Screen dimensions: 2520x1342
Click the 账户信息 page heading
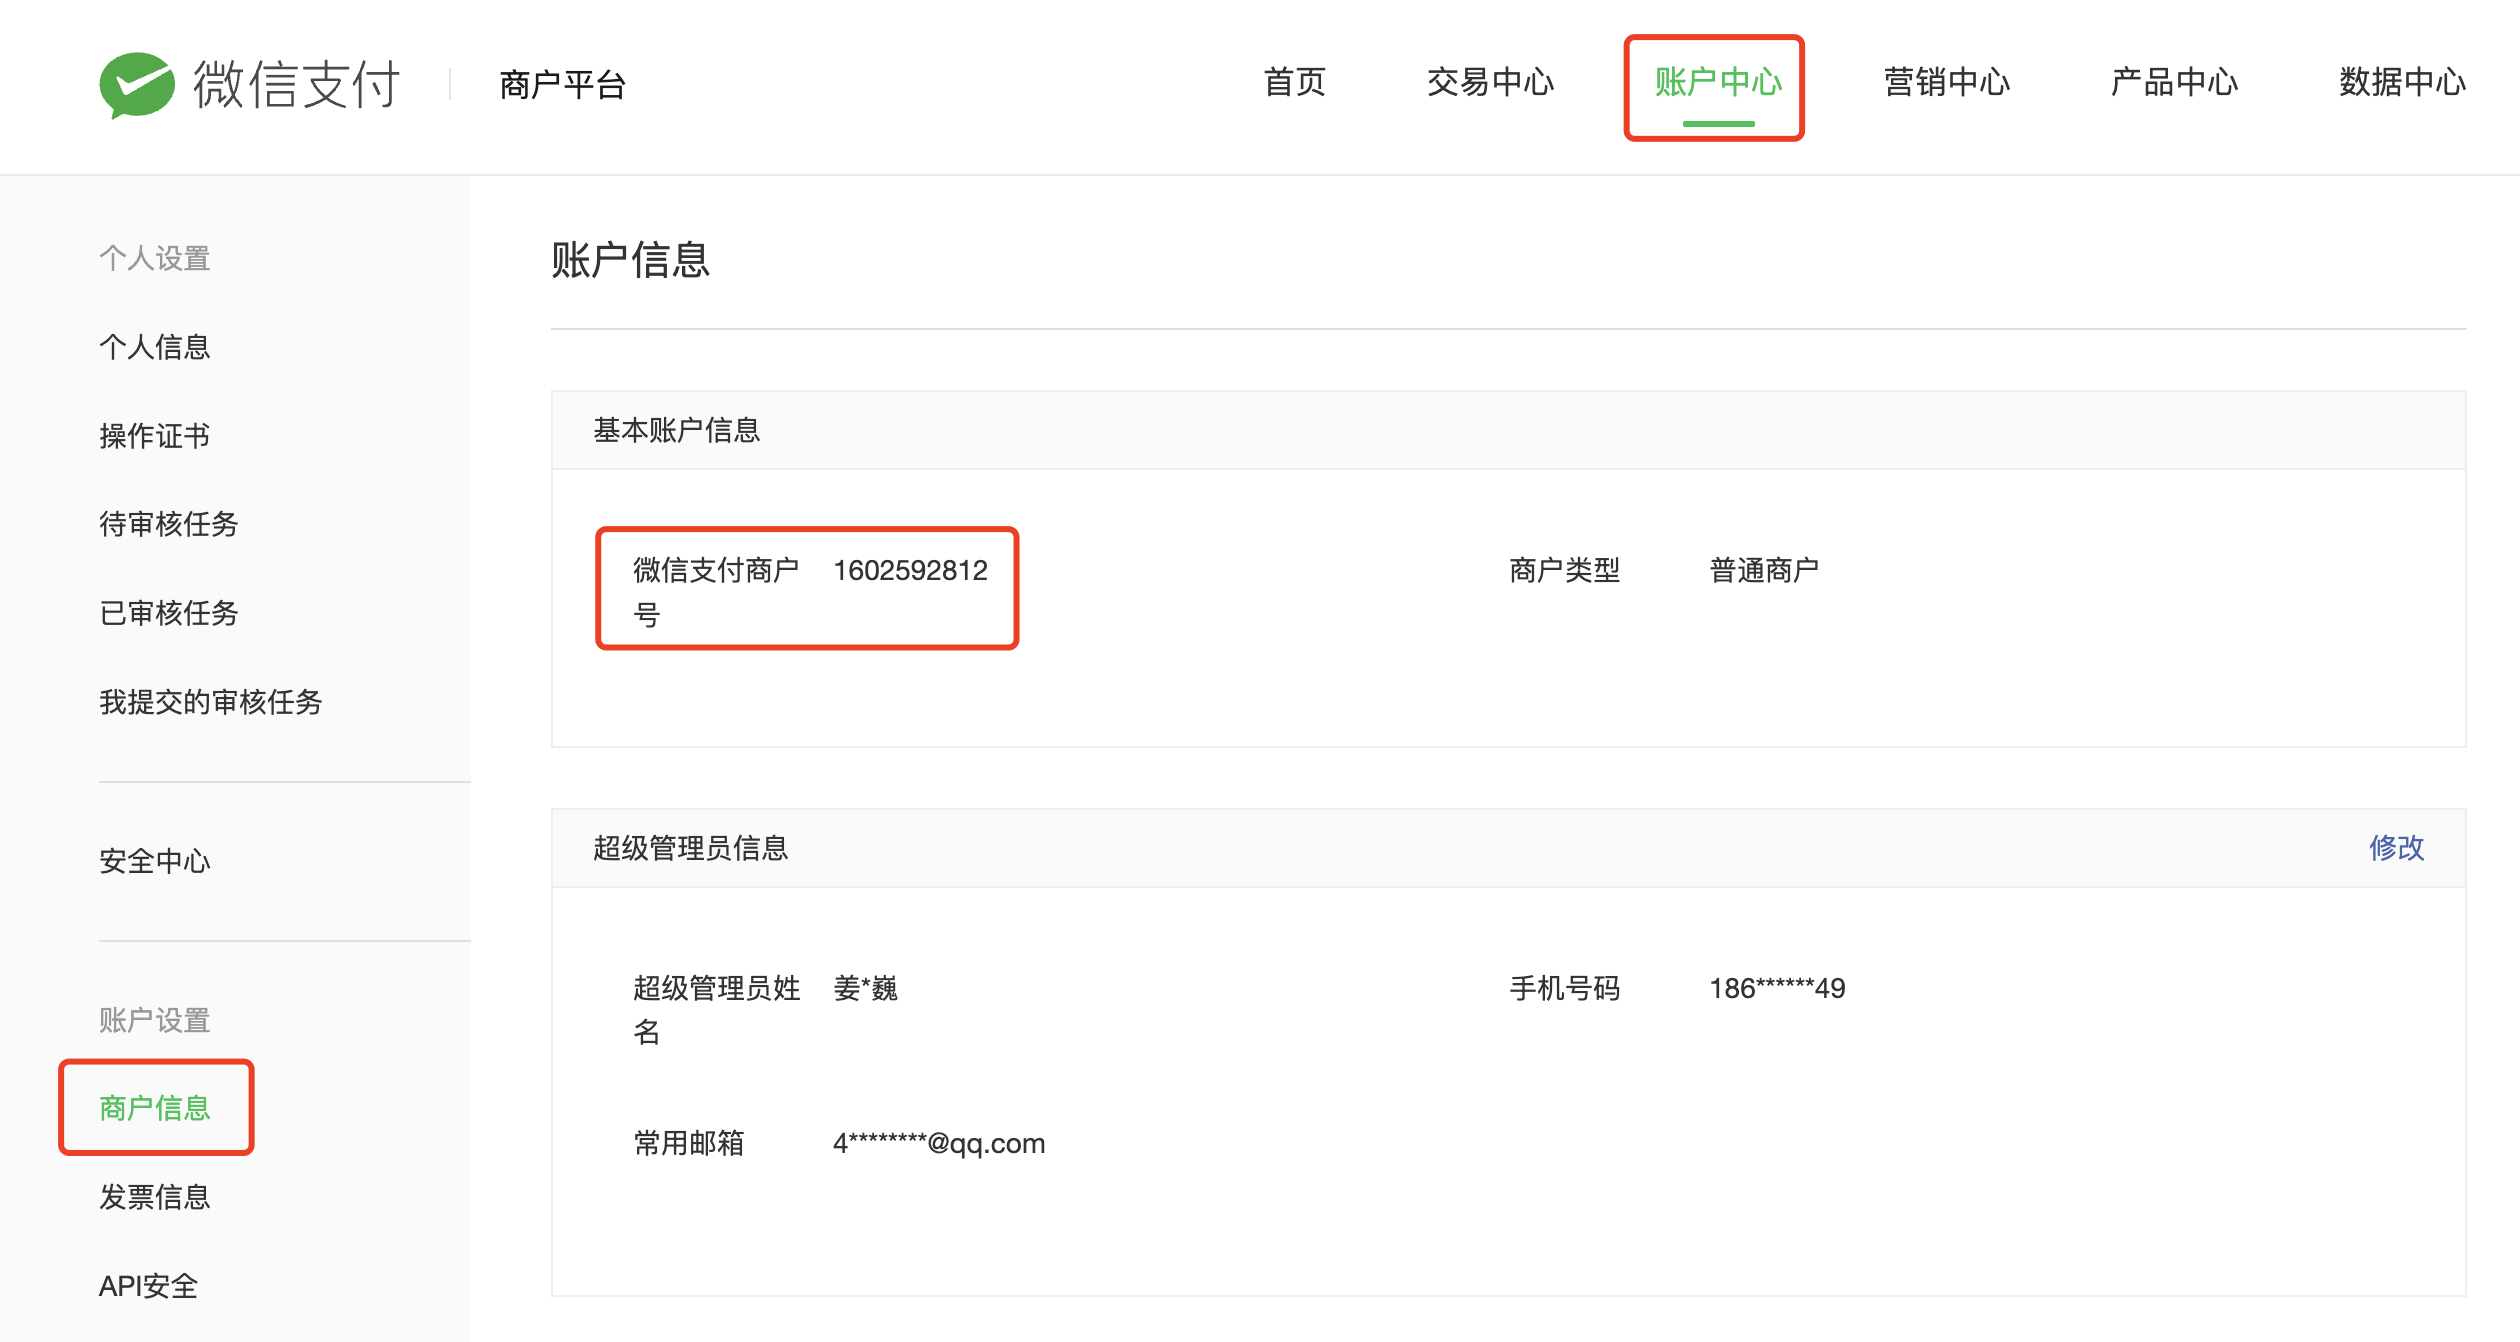point(630,260)
